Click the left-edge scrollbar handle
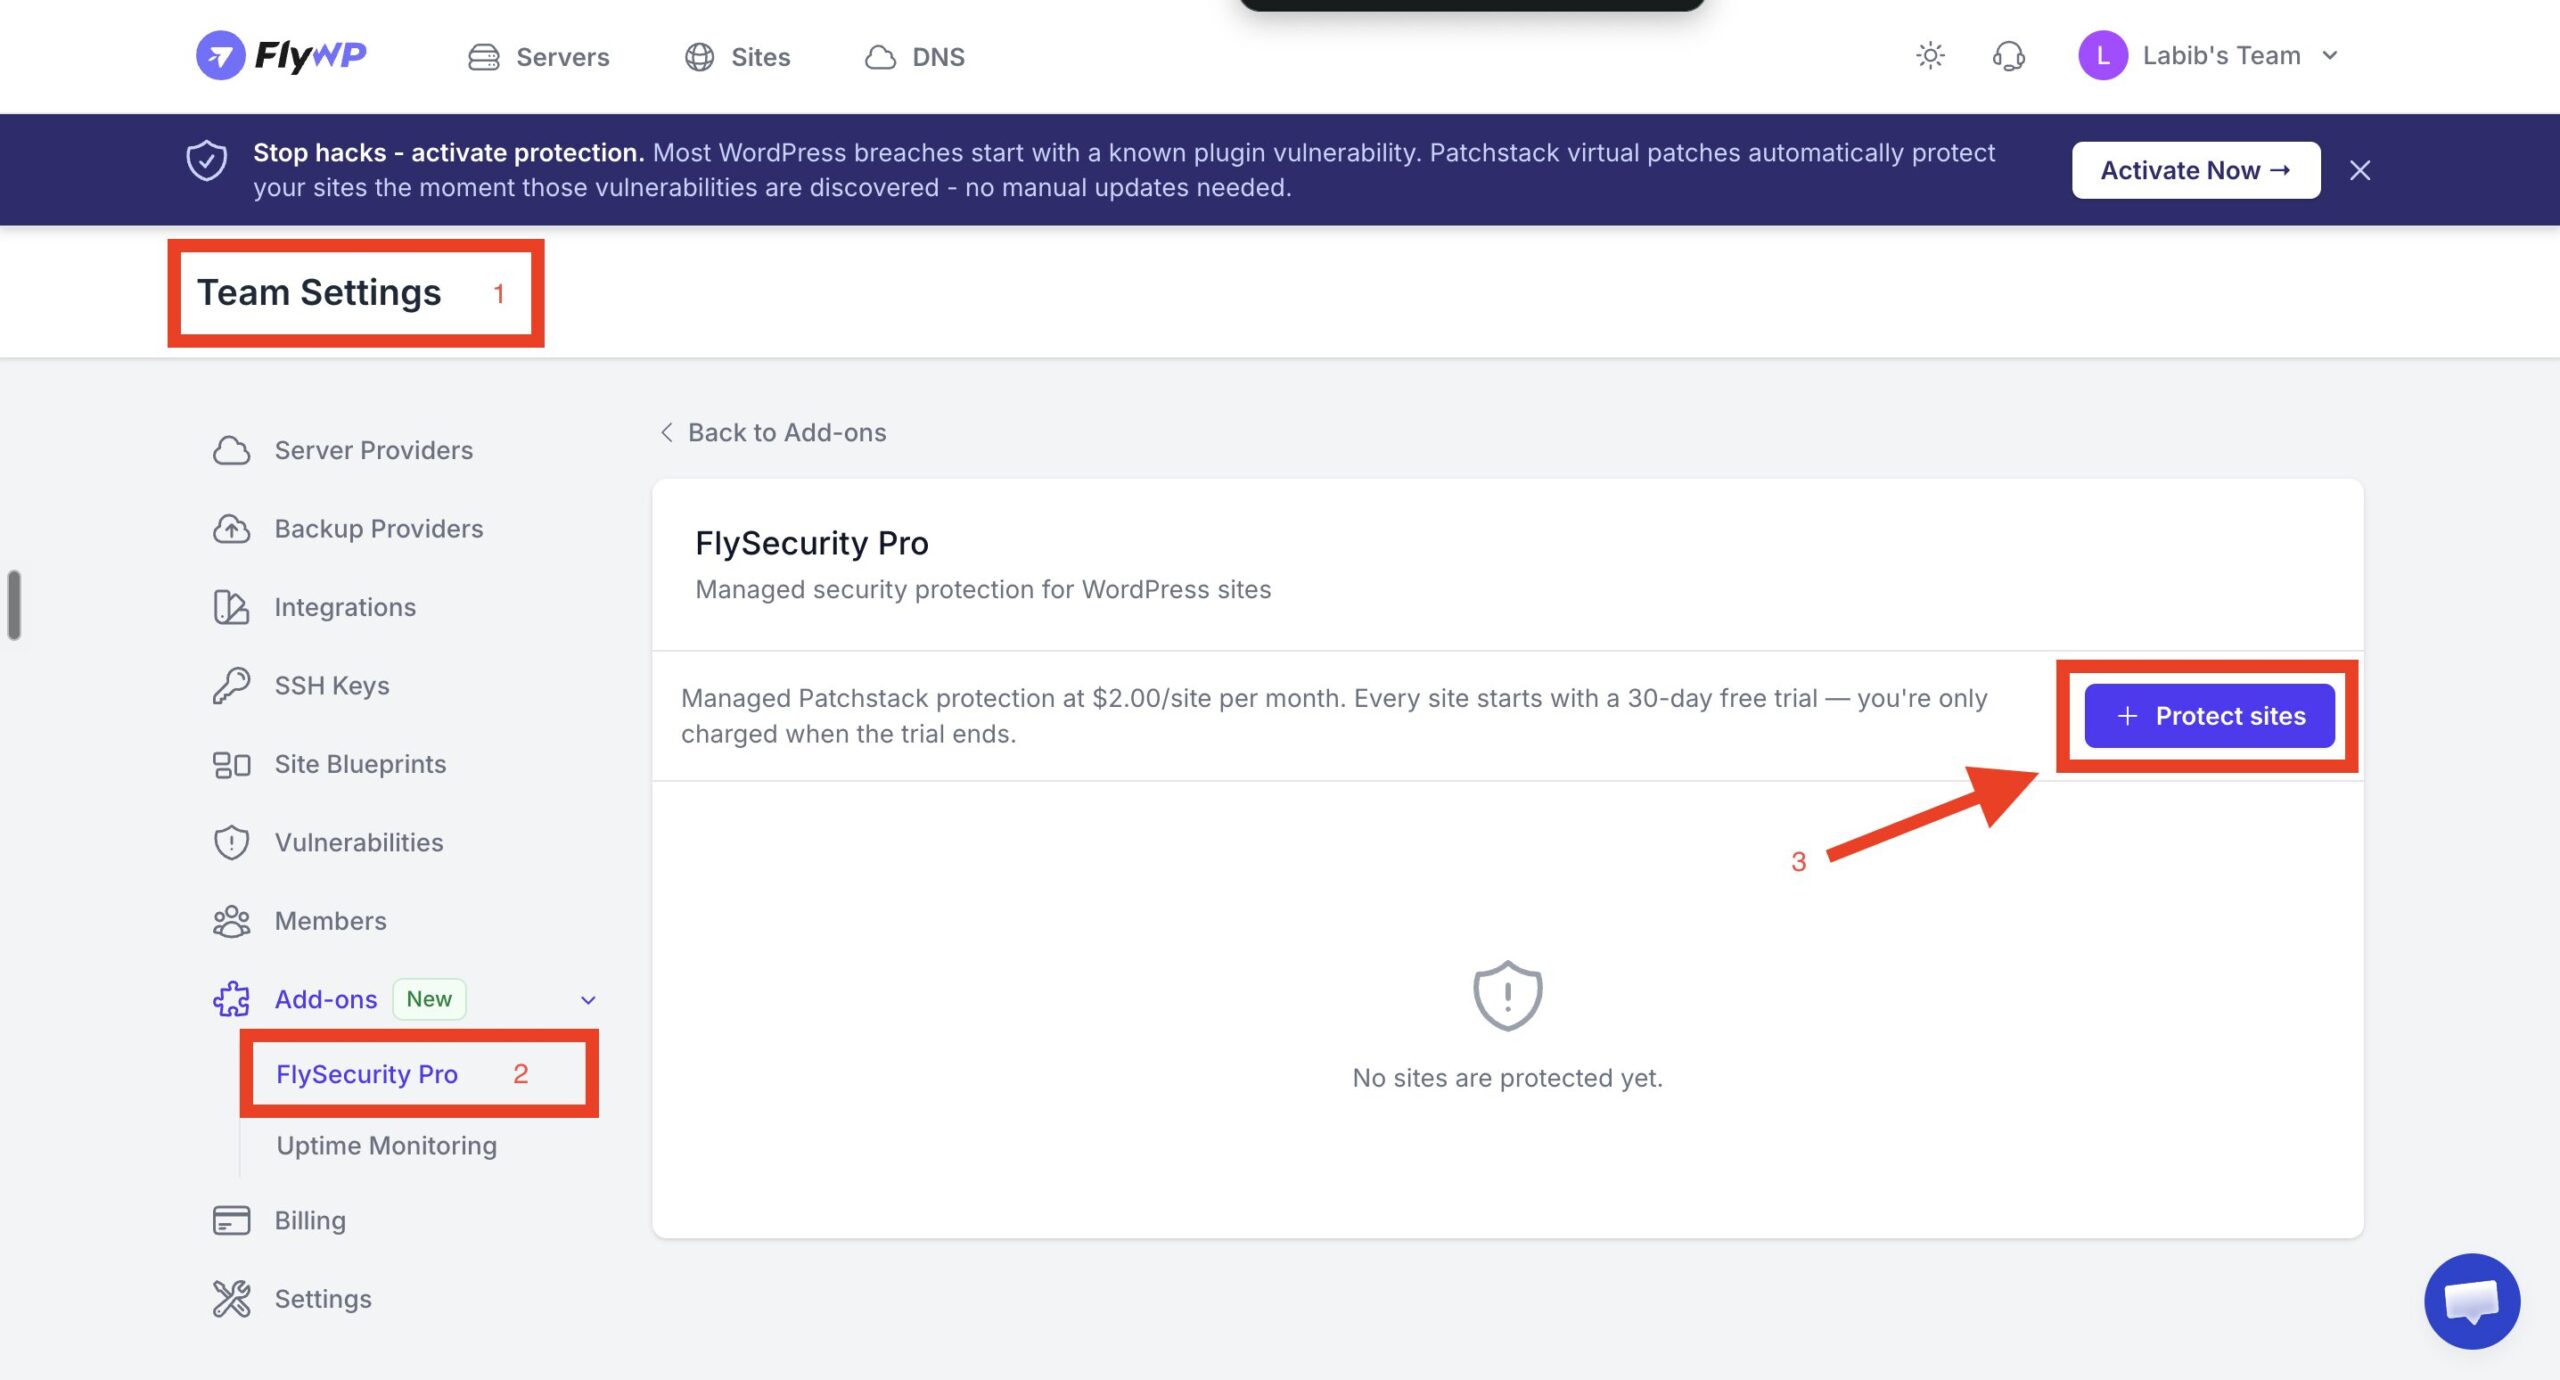This screenshot has height=1380, width=2560. tap(14, 604)
